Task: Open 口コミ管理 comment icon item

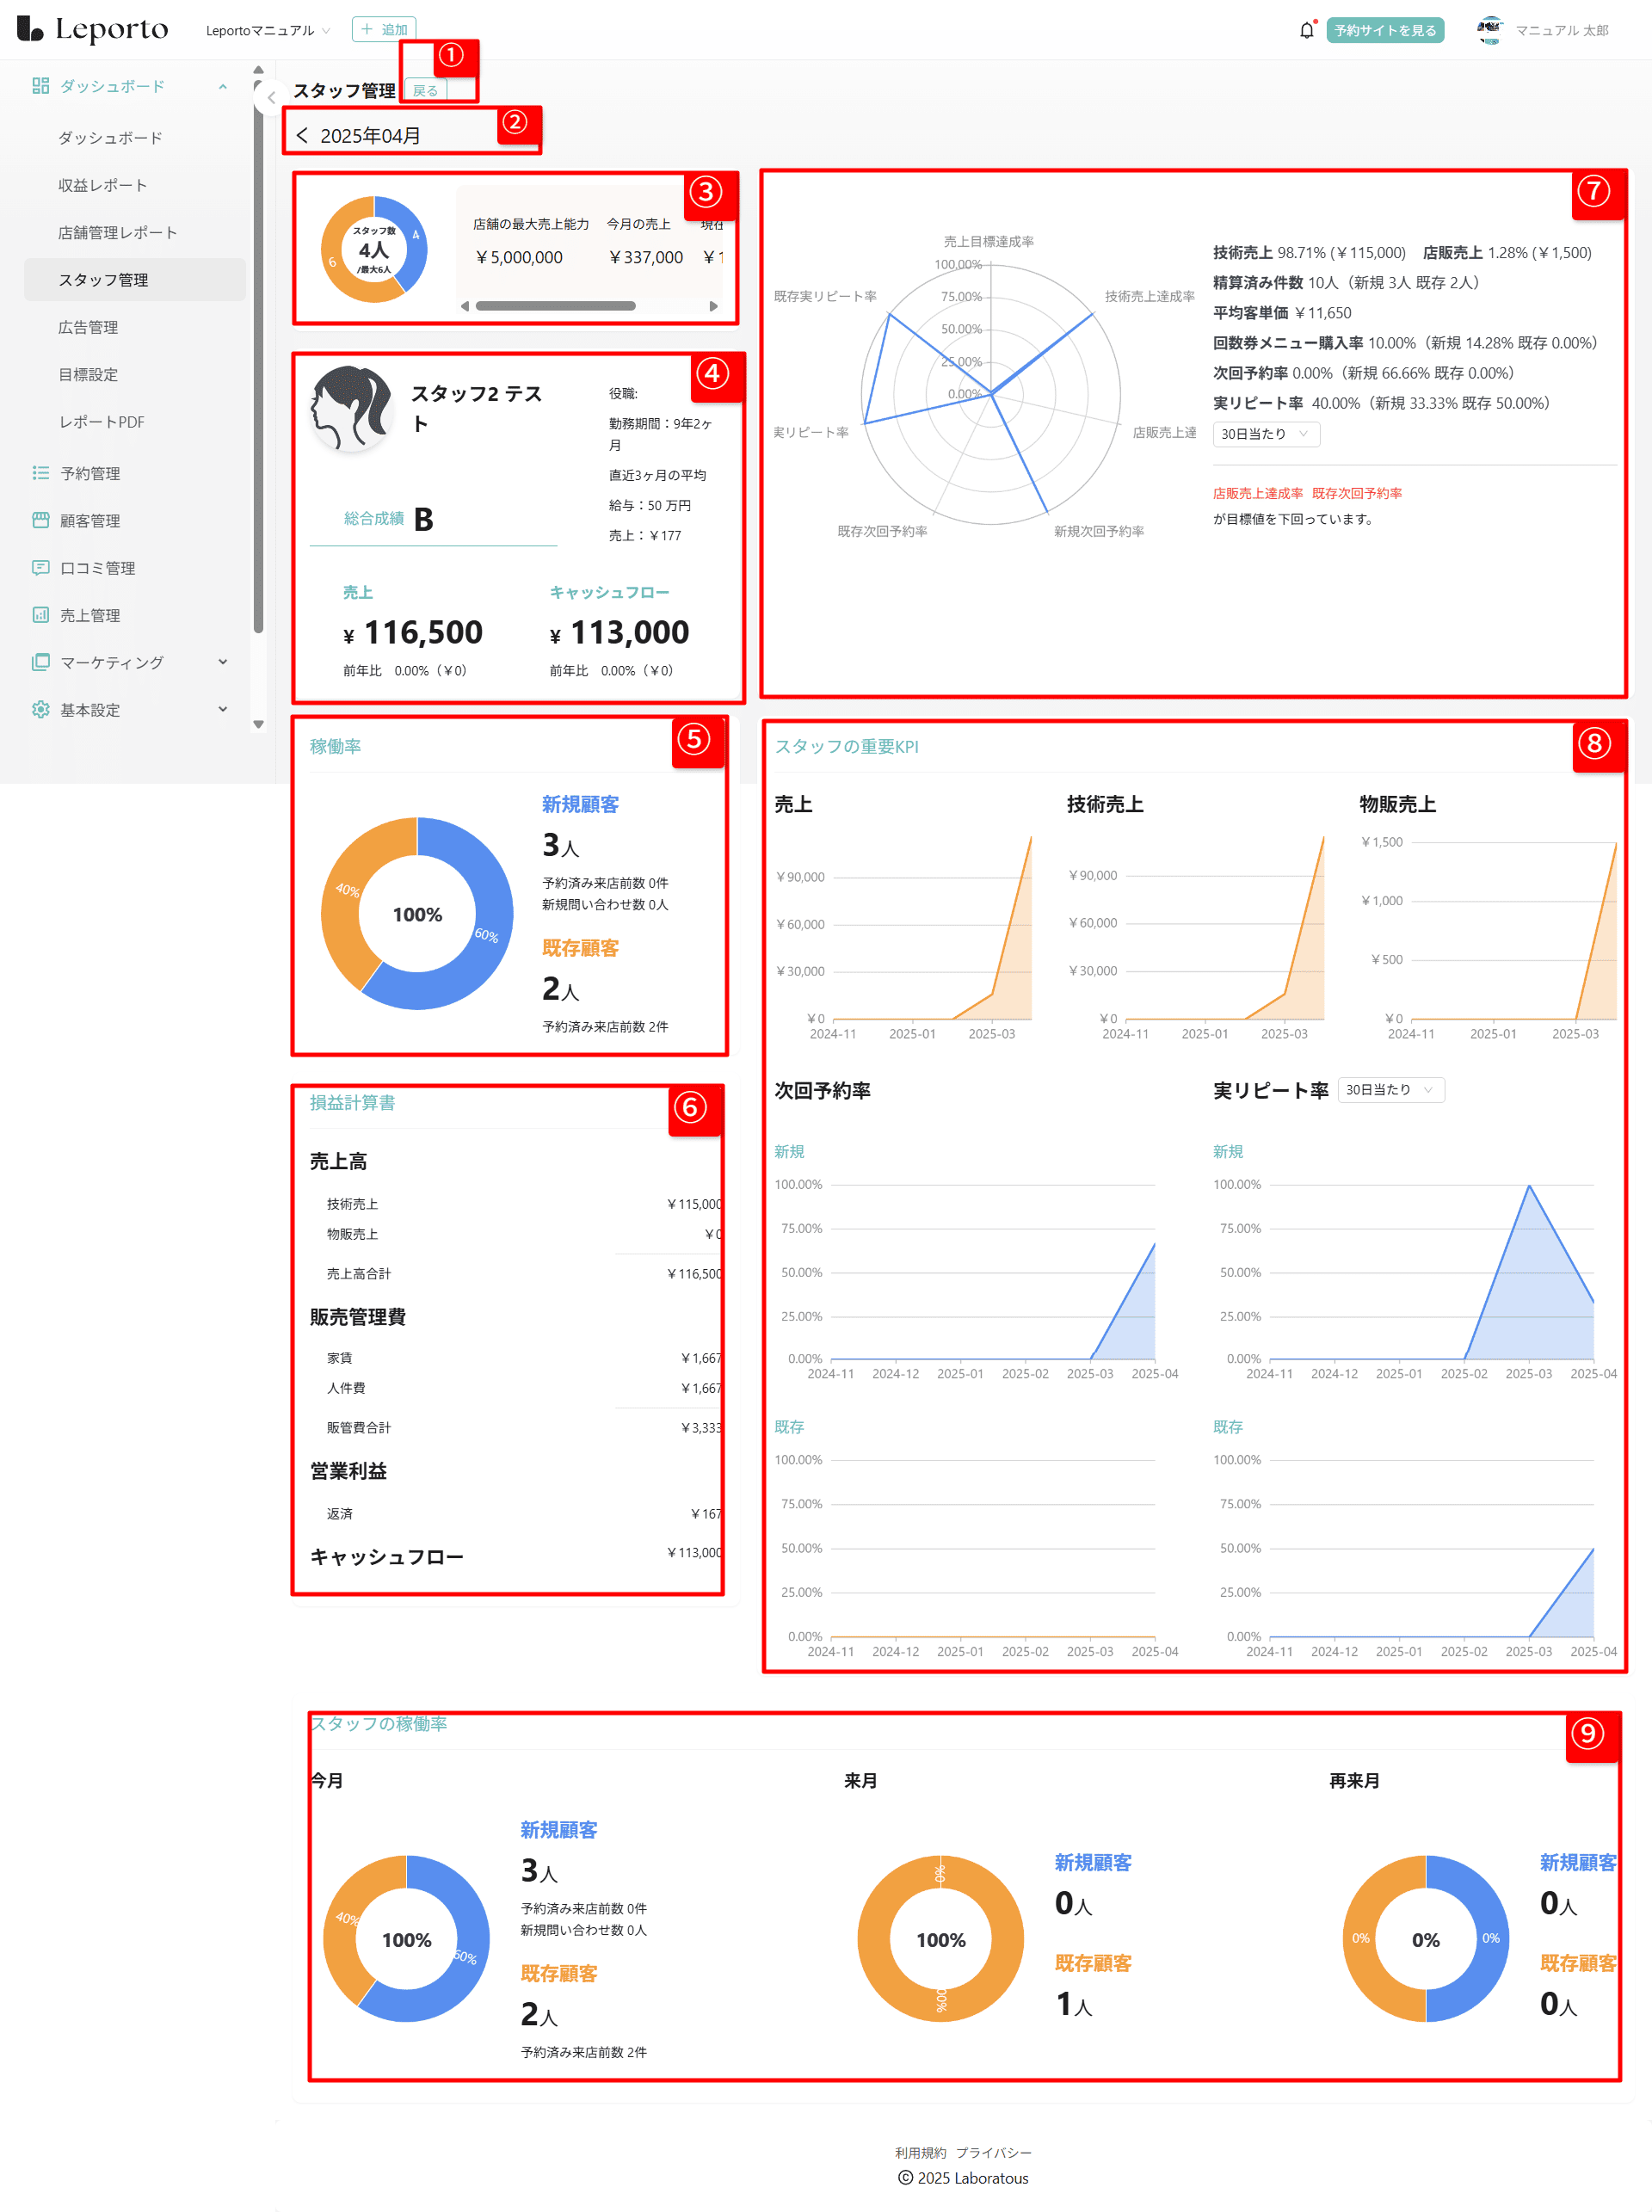Action: tap(96, 567)
